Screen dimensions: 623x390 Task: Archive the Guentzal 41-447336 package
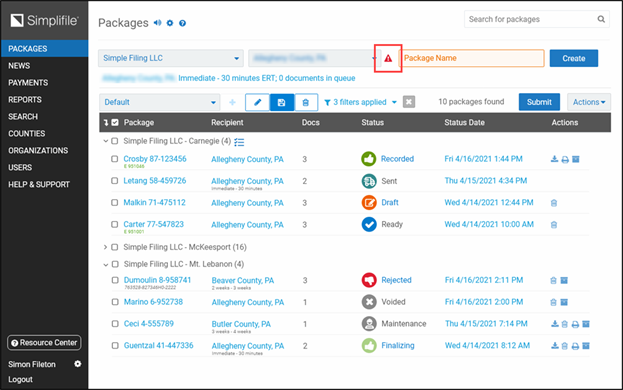point(586,346)
